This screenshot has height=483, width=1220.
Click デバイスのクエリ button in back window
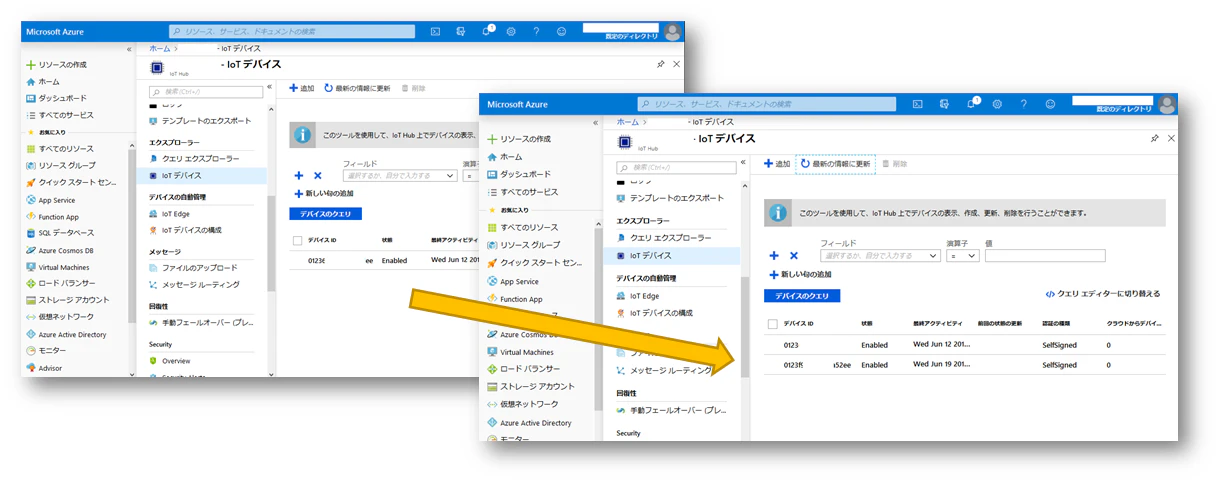(325, 214)
